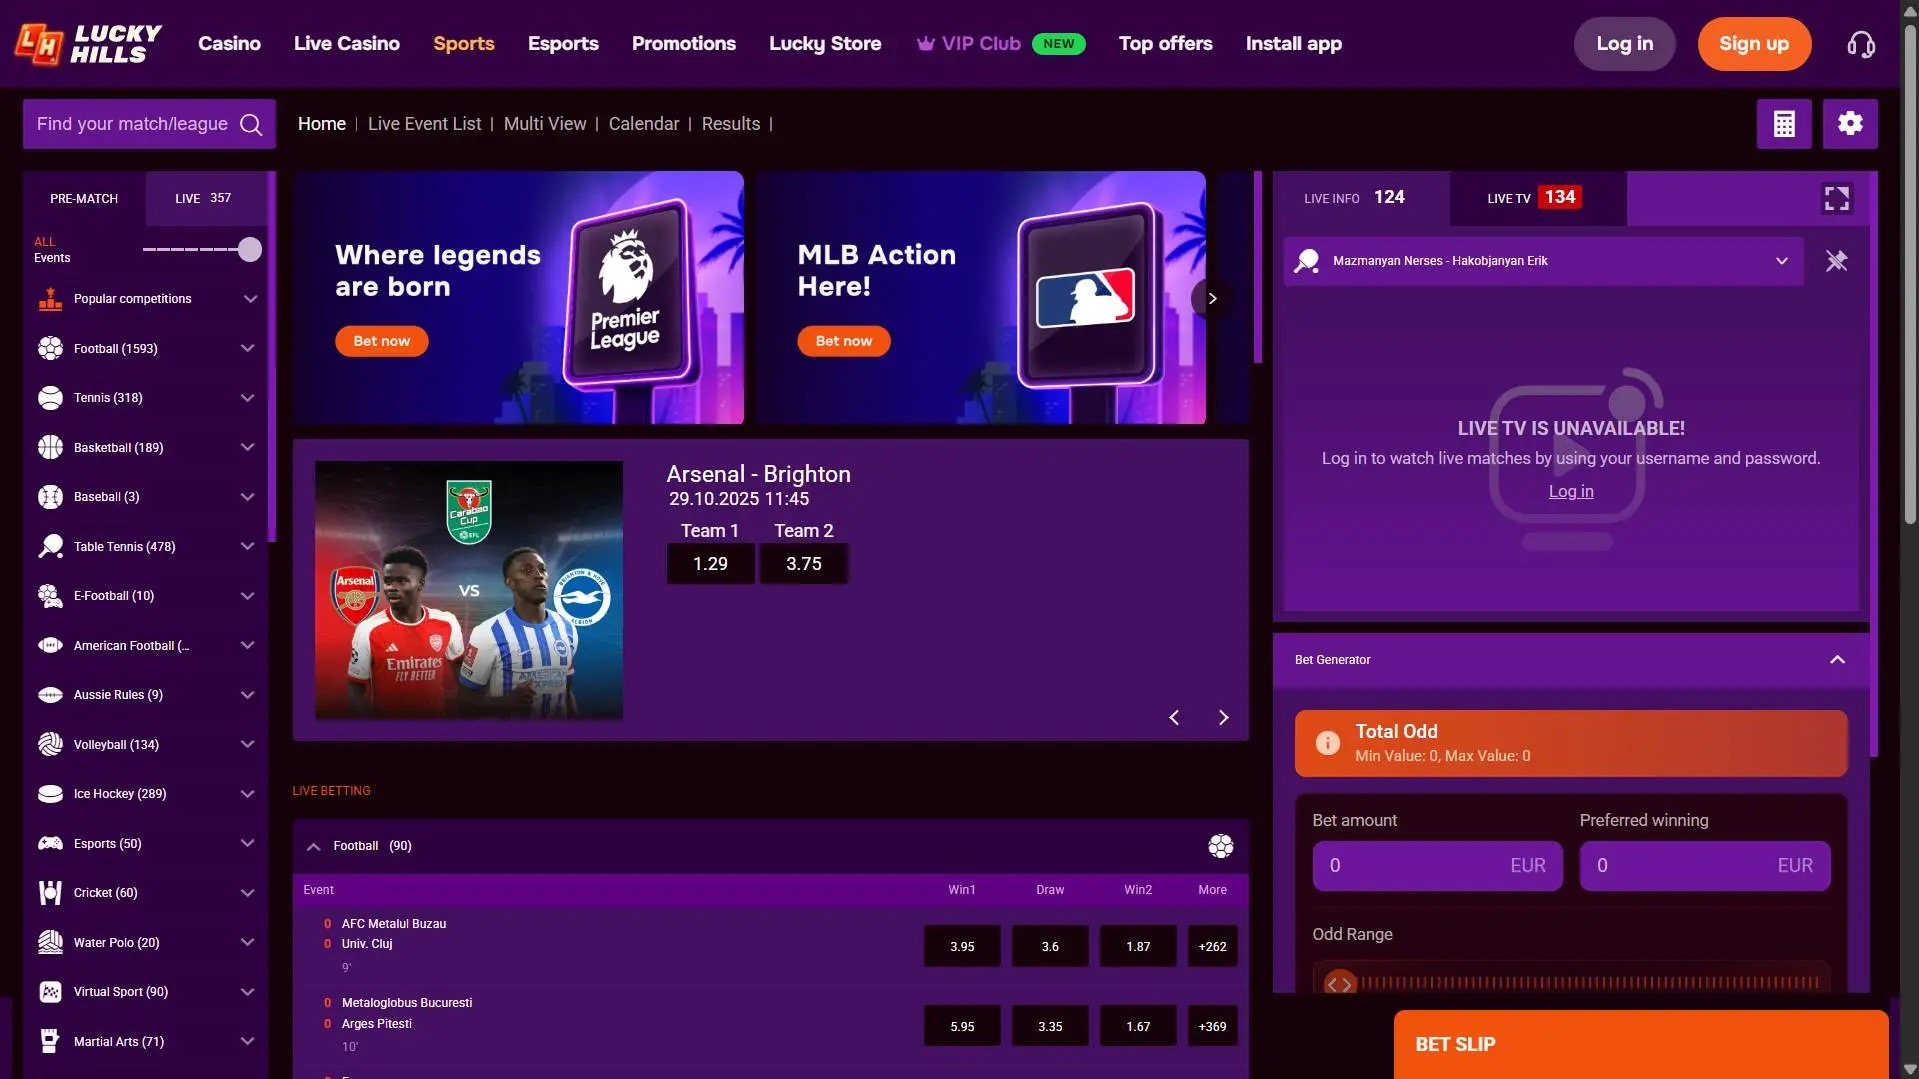The height and width of the screenshot is (1079, 1919).
Task: Open the bet calculator icon
Action: [1783, 124]
